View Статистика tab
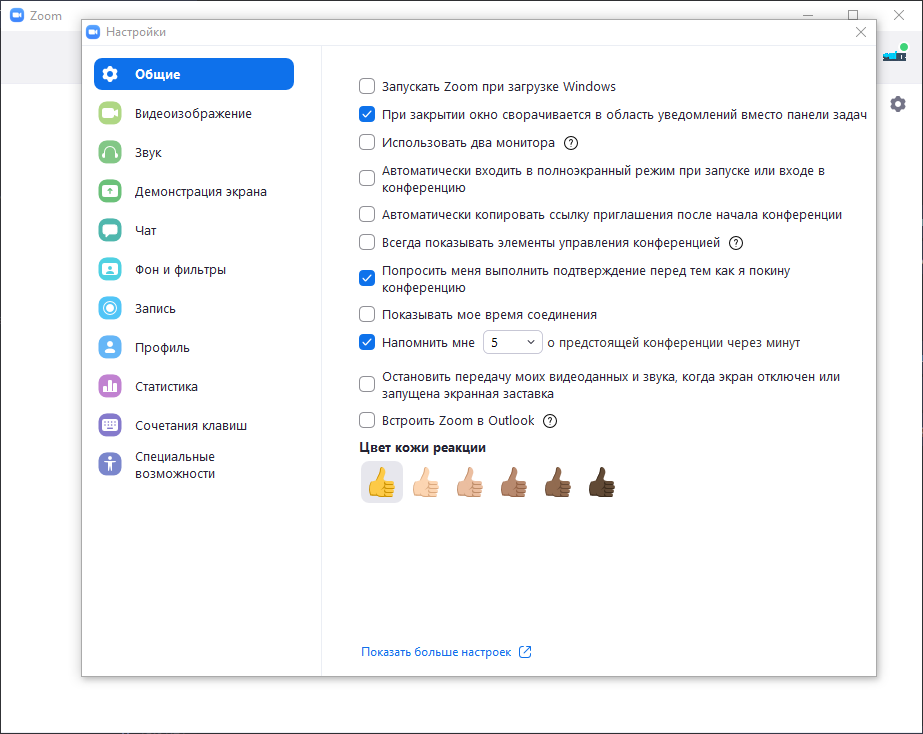The image size is (923, 734). click(x=194, y=387)
